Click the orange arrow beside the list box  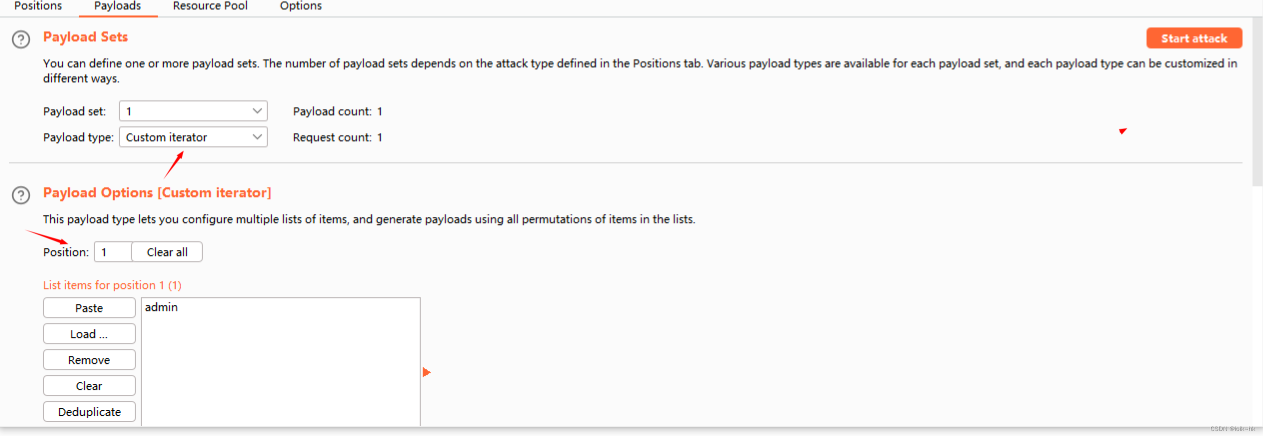click(x=427, y=373)
